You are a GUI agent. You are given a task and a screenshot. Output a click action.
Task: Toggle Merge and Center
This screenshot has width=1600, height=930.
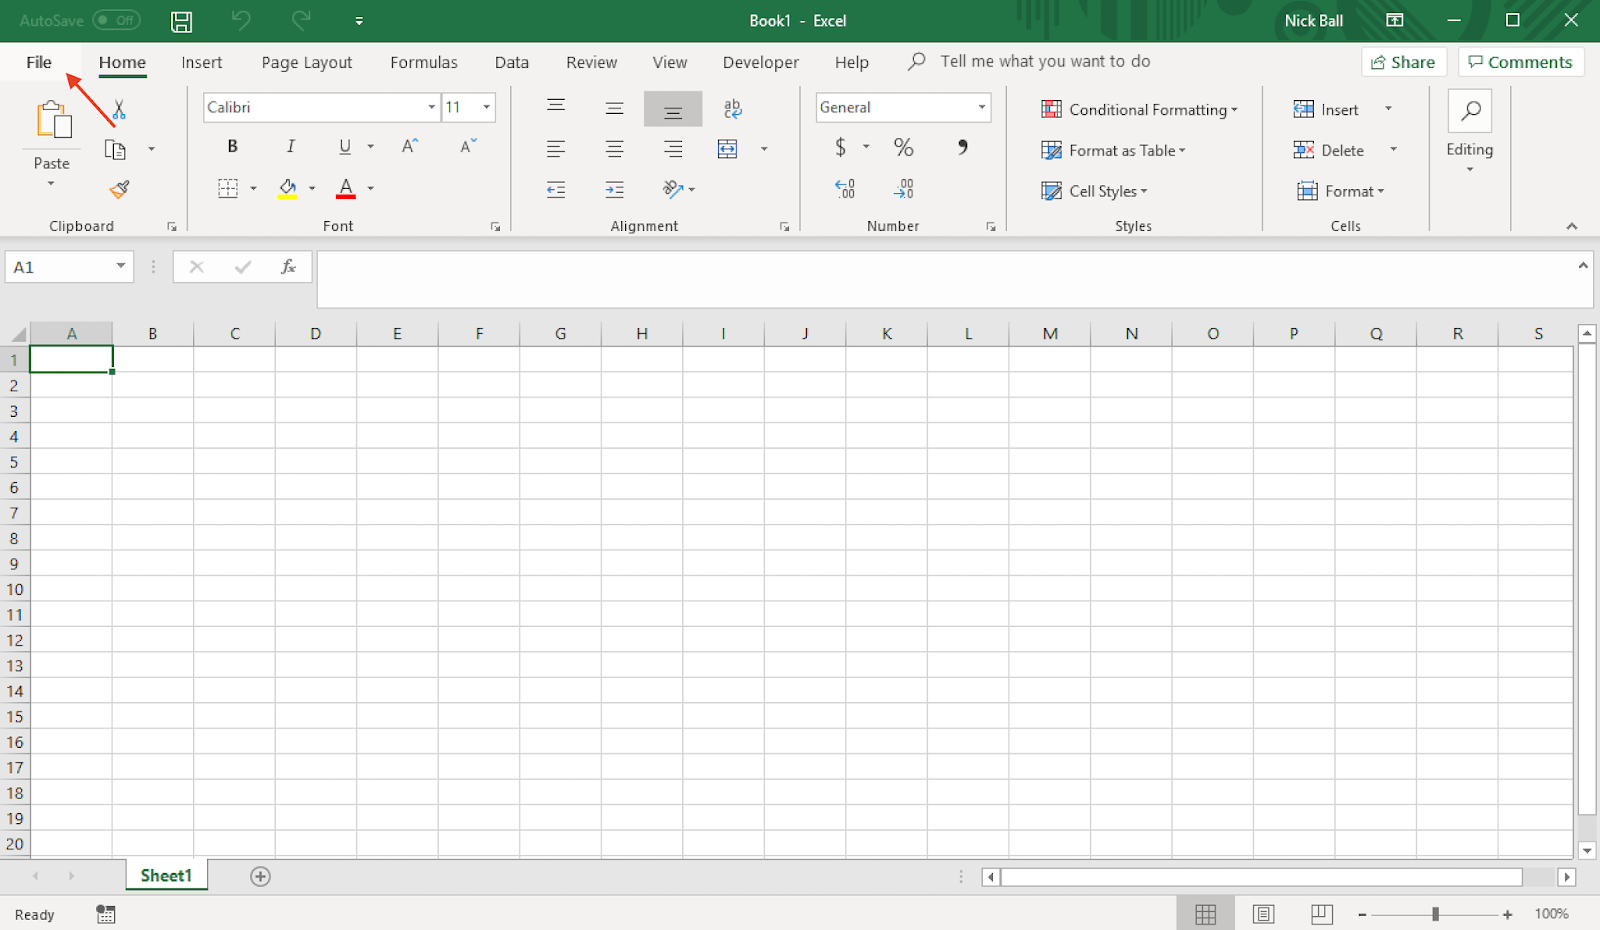tap(727, 147)
